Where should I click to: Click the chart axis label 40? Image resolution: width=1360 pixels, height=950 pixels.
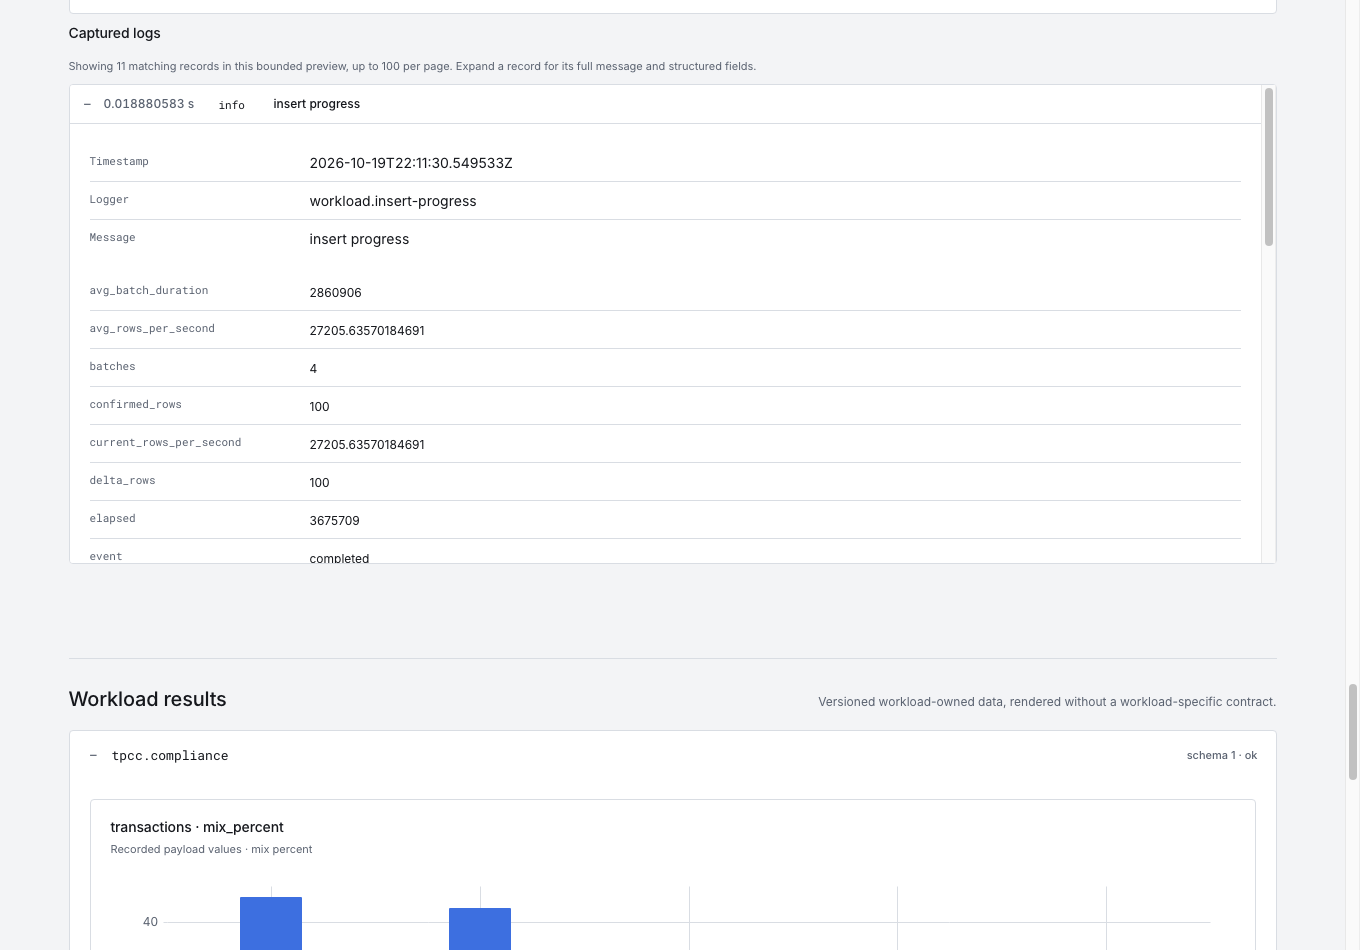pyautogui.click(x=150, y=922)
